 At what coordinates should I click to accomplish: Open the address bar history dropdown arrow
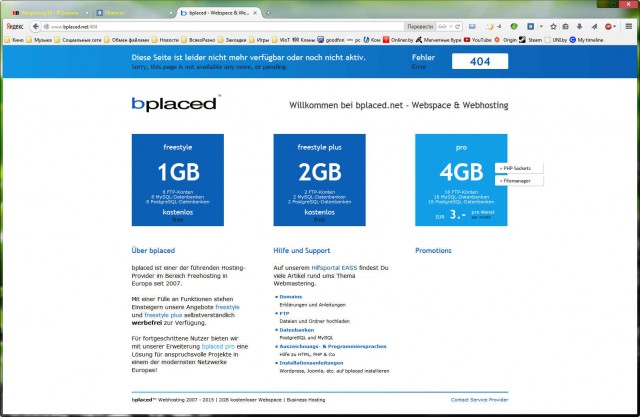(451, 27)
